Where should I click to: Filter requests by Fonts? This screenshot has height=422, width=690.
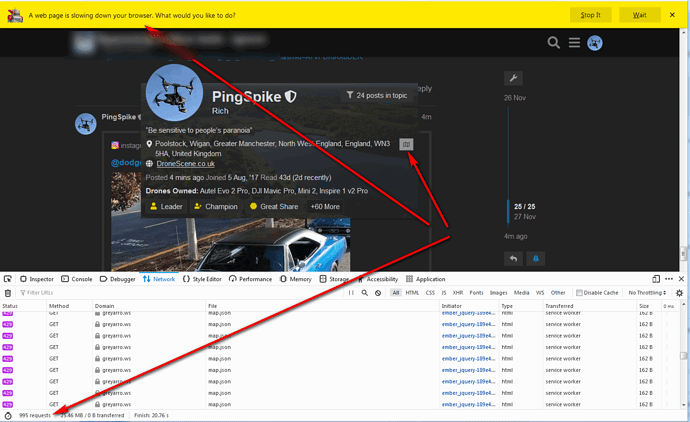coord(477,293)
